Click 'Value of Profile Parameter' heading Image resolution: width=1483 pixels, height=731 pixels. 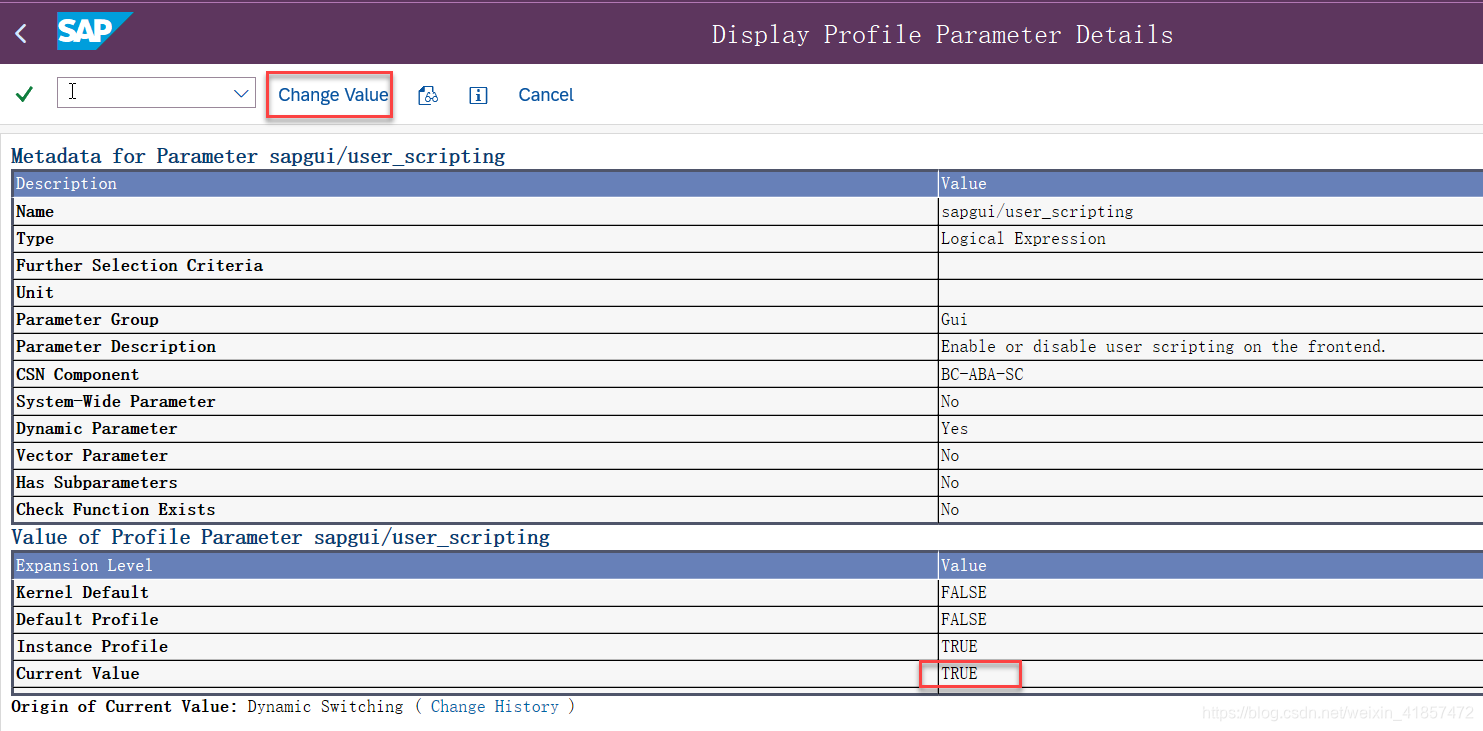[x=280, y=537]
